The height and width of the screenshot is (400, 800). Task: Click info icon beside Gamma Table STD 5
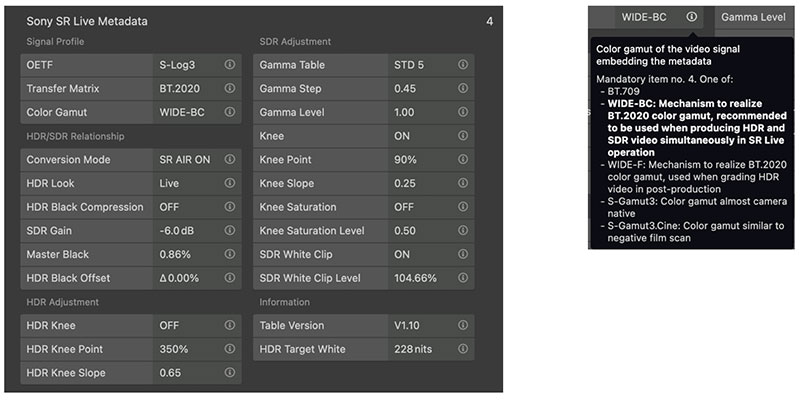pos(463,65)
